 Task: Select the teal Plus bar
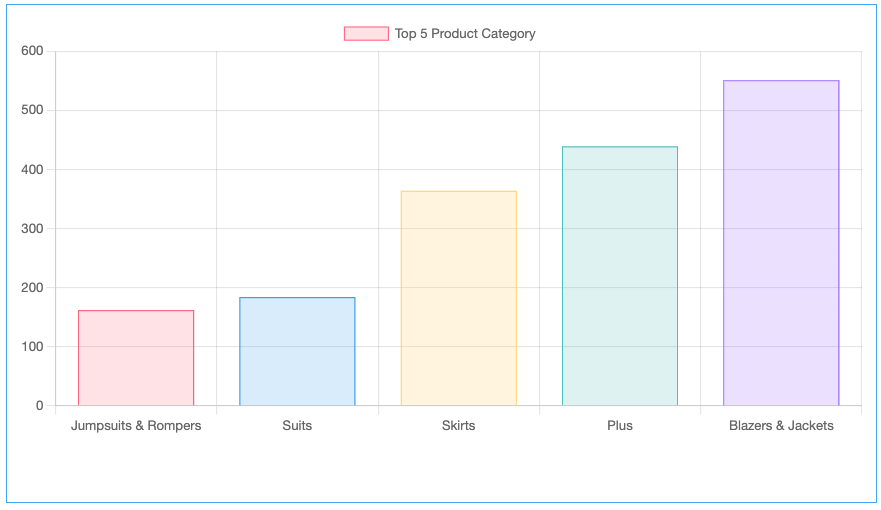pos(620,276)
